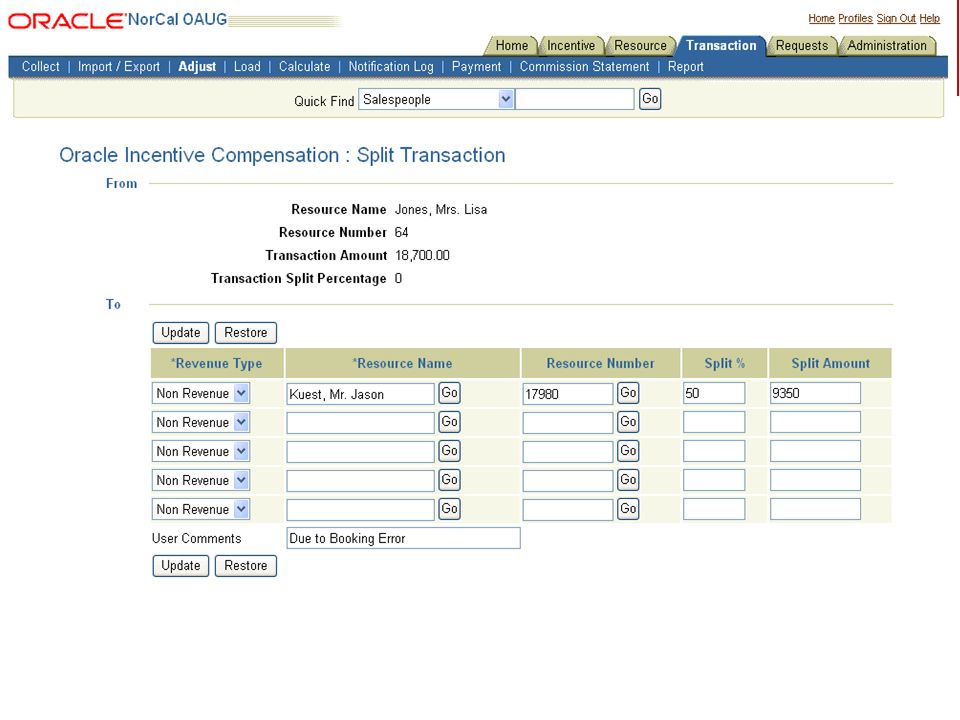This screenshot has height=720, width=960.
Task: Click the Resource Number Go button in second row
Action: [628, 422]
